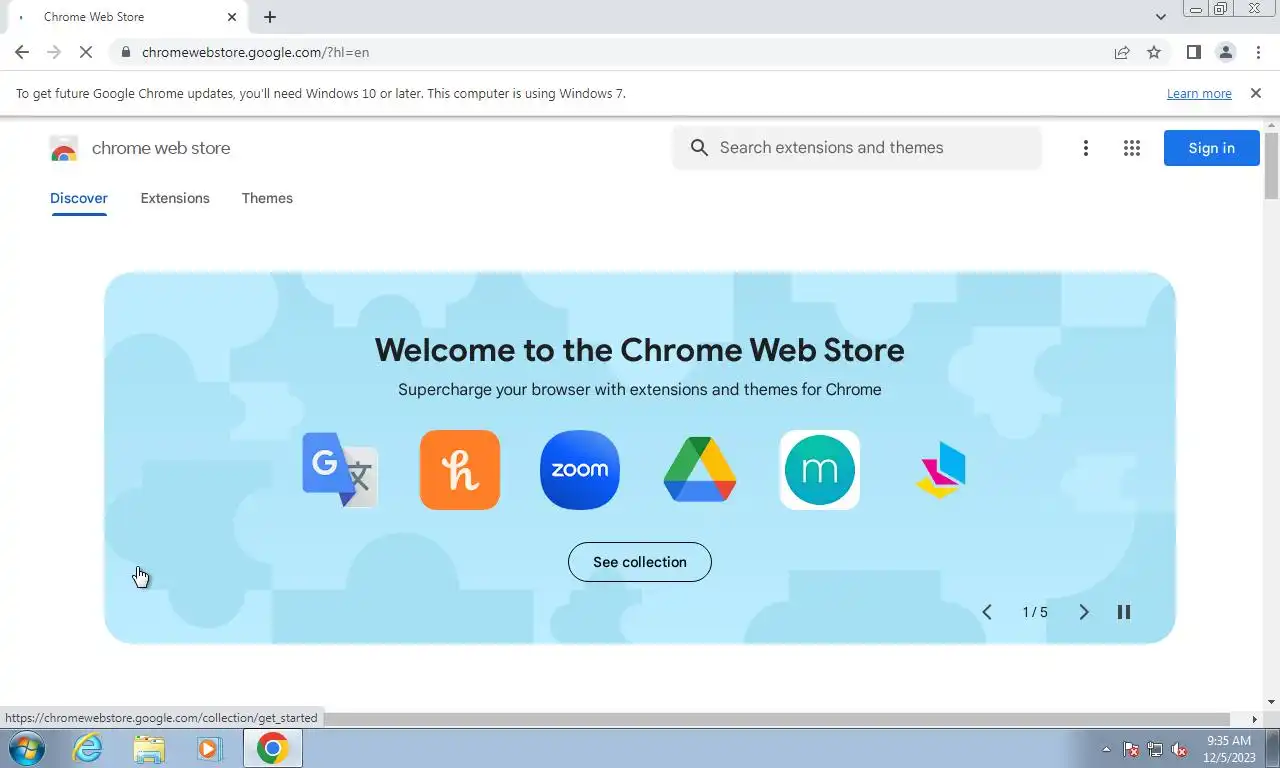Click the Sign in button
The width and height of the screenshot is (1280, 768).
point(1211,148)
